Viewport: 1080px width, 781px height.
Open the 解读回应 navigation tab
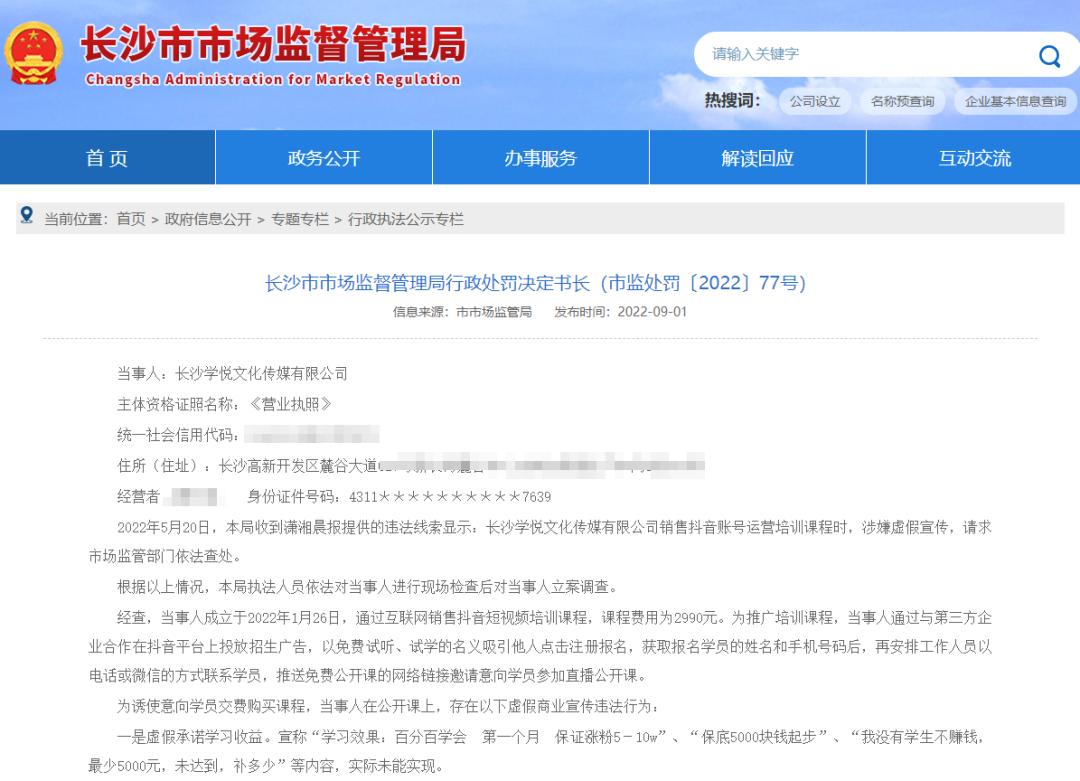(x=758, y=158)
